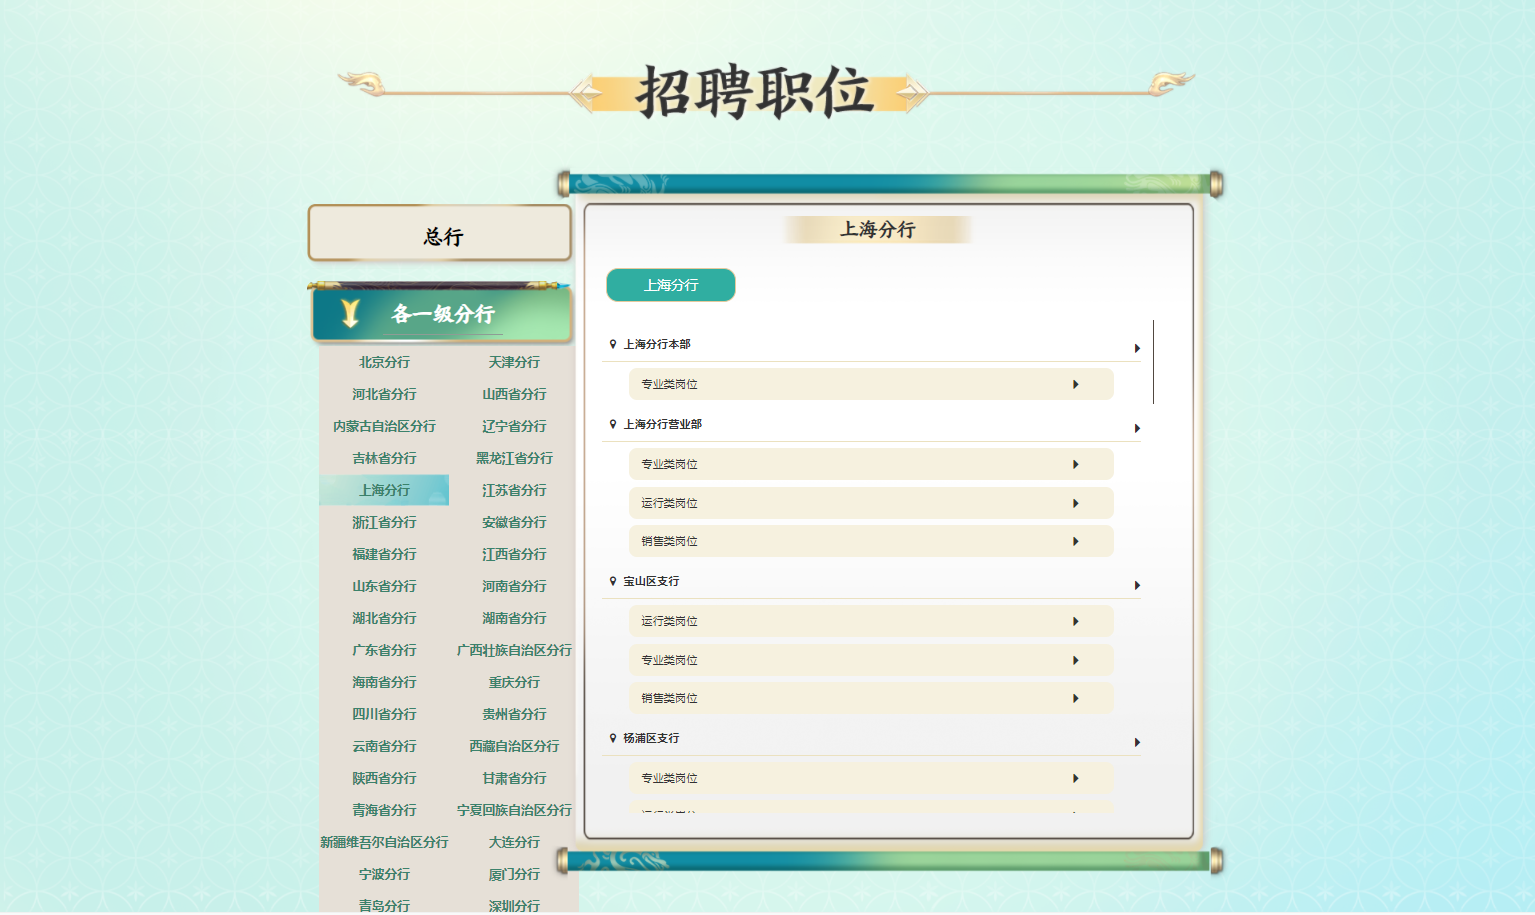The image size is (1535, 915).
Task: Pick 陕西省分行 from the list
Action: (x=384, y=778)
